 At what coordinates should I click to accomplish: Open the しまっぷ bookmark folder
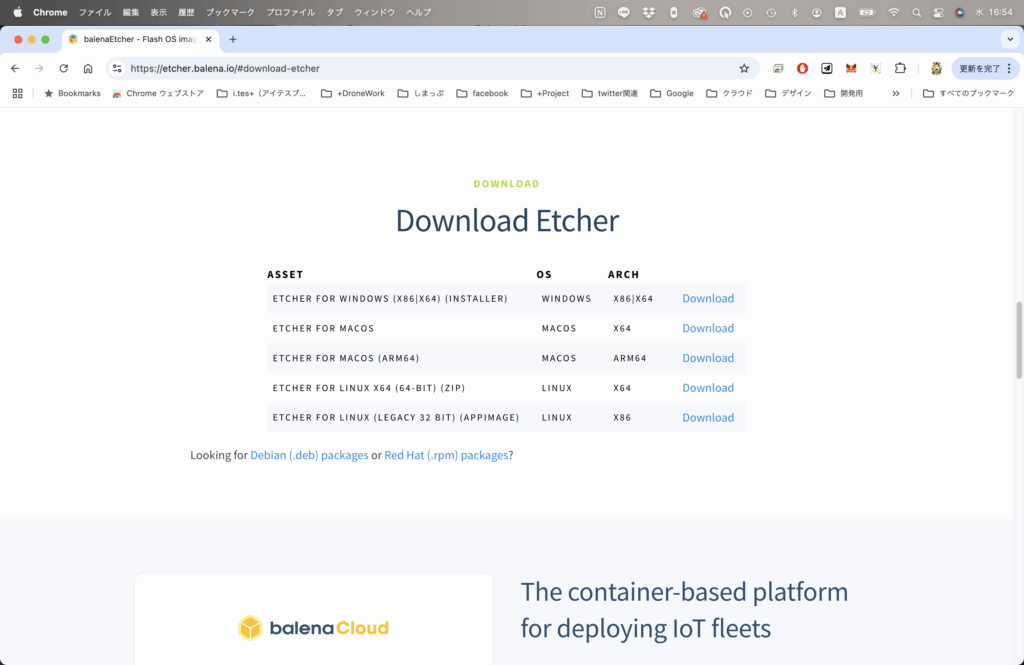click(x=421, y=93)
